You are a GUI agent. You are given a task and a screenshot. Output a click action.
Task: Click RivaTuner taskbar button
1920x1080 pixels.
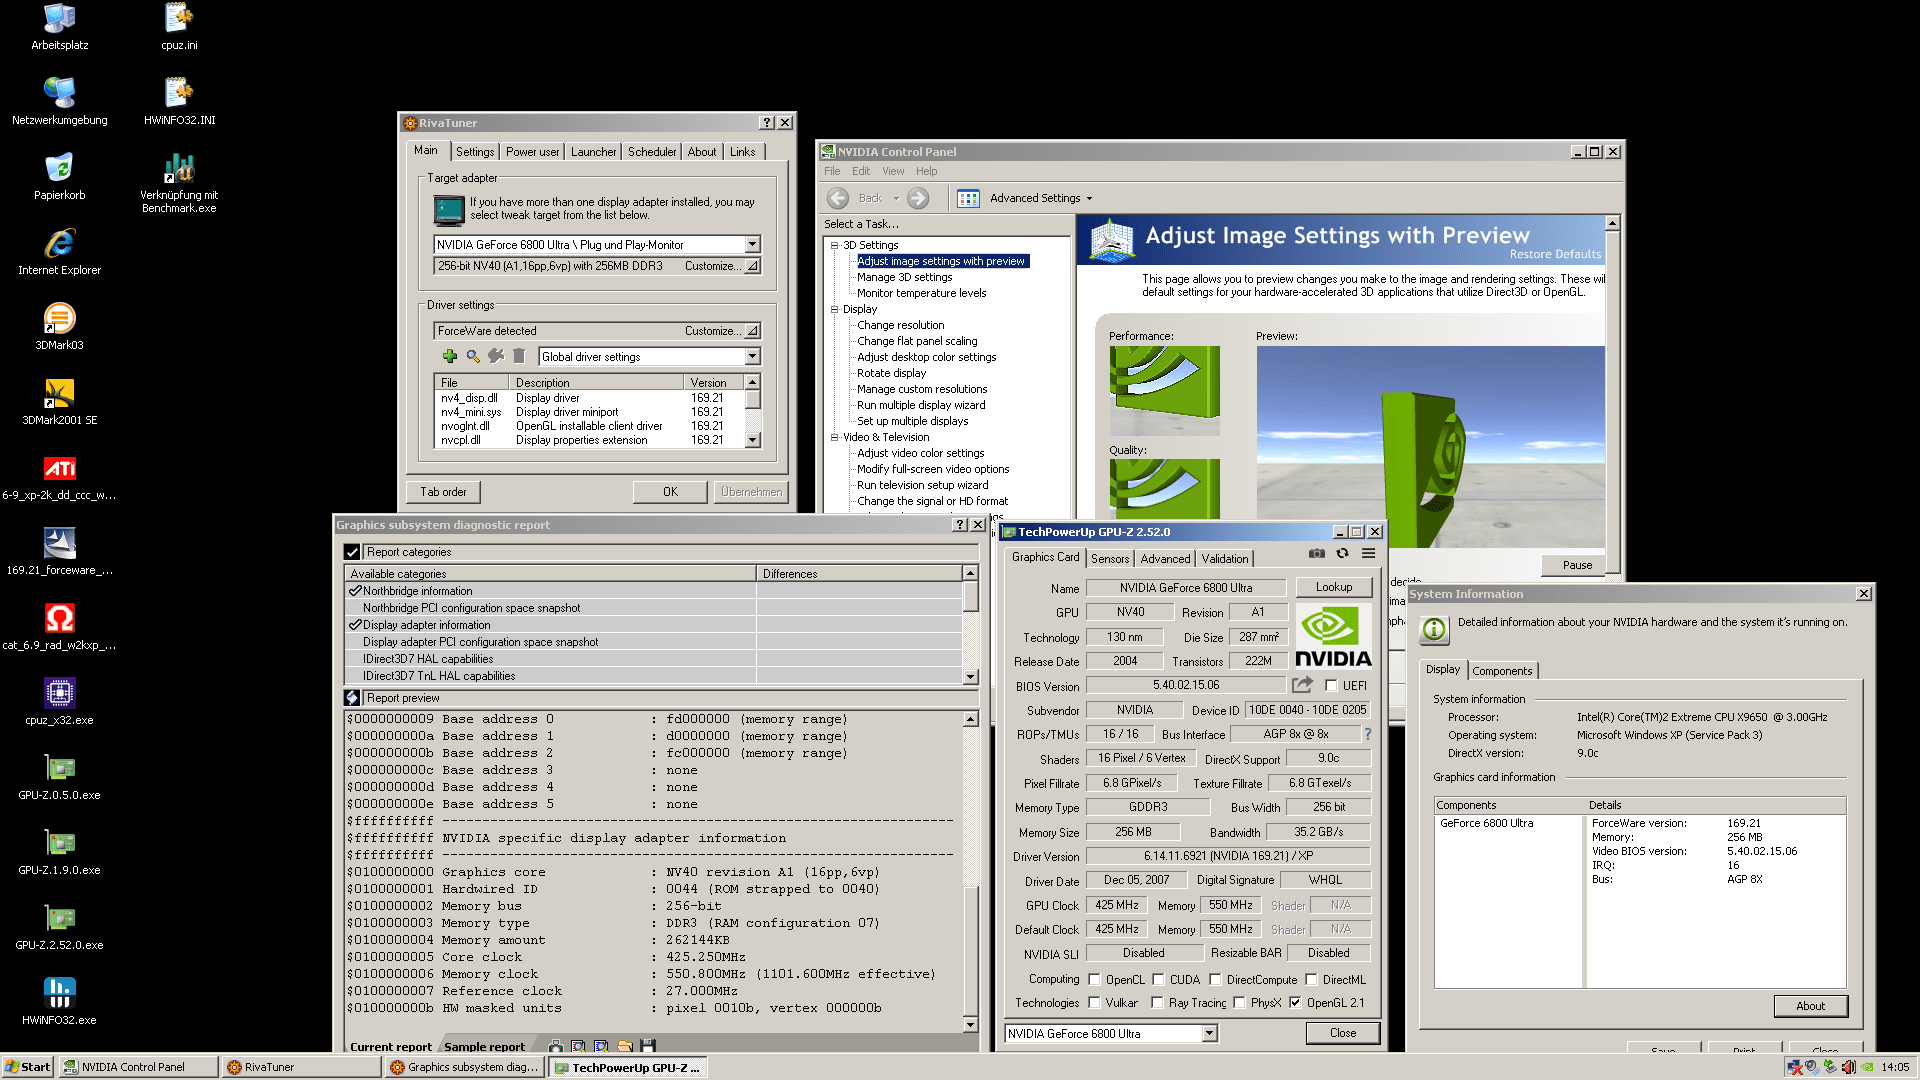pyautogui.click(x=302, y=1067)
